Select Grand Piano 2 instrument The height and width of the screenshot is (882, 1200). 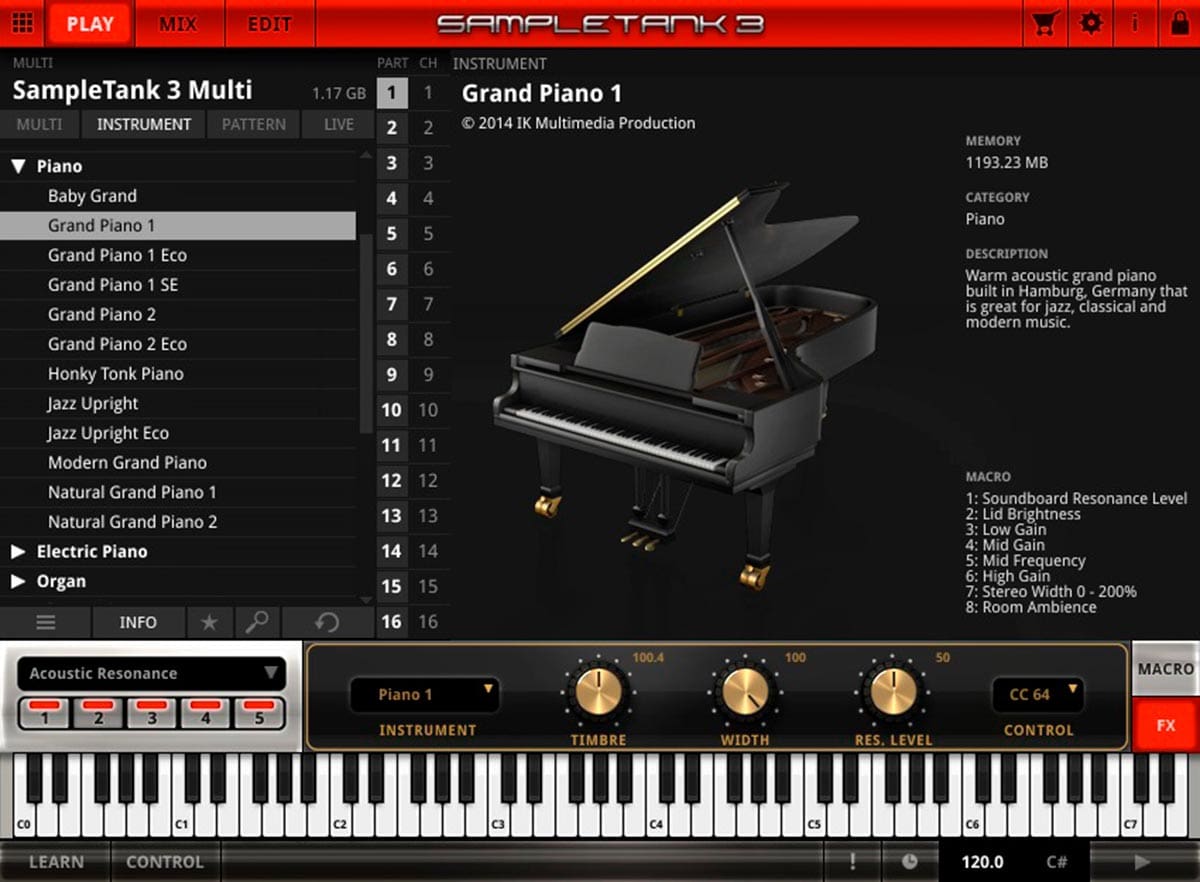(x=178, y=314)
